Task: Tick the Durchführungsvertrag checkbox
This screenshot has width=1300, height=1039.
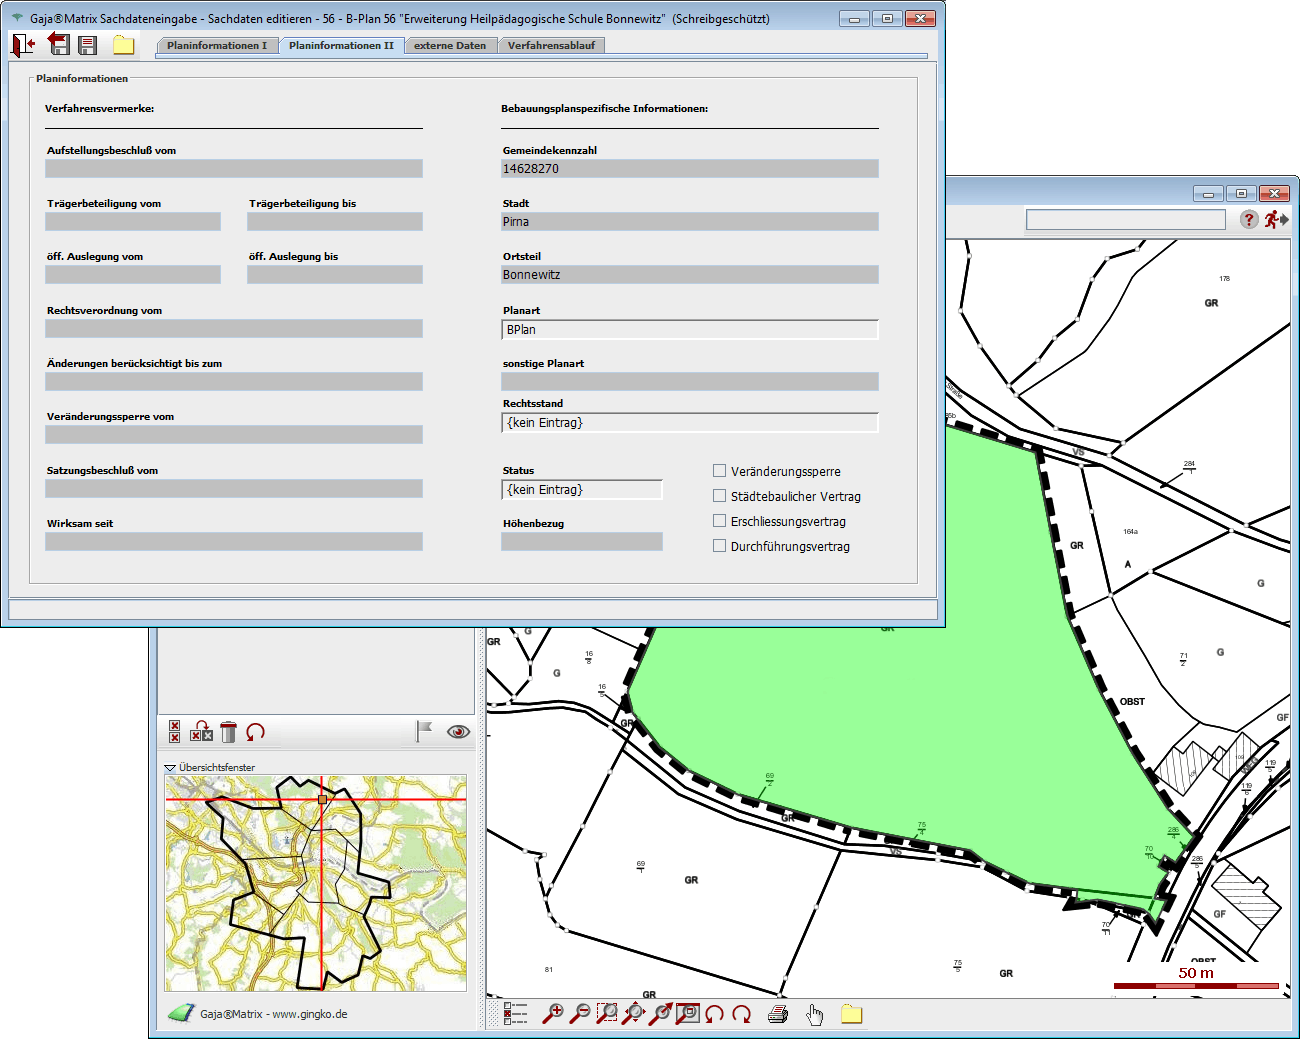Action: [719, 546]
